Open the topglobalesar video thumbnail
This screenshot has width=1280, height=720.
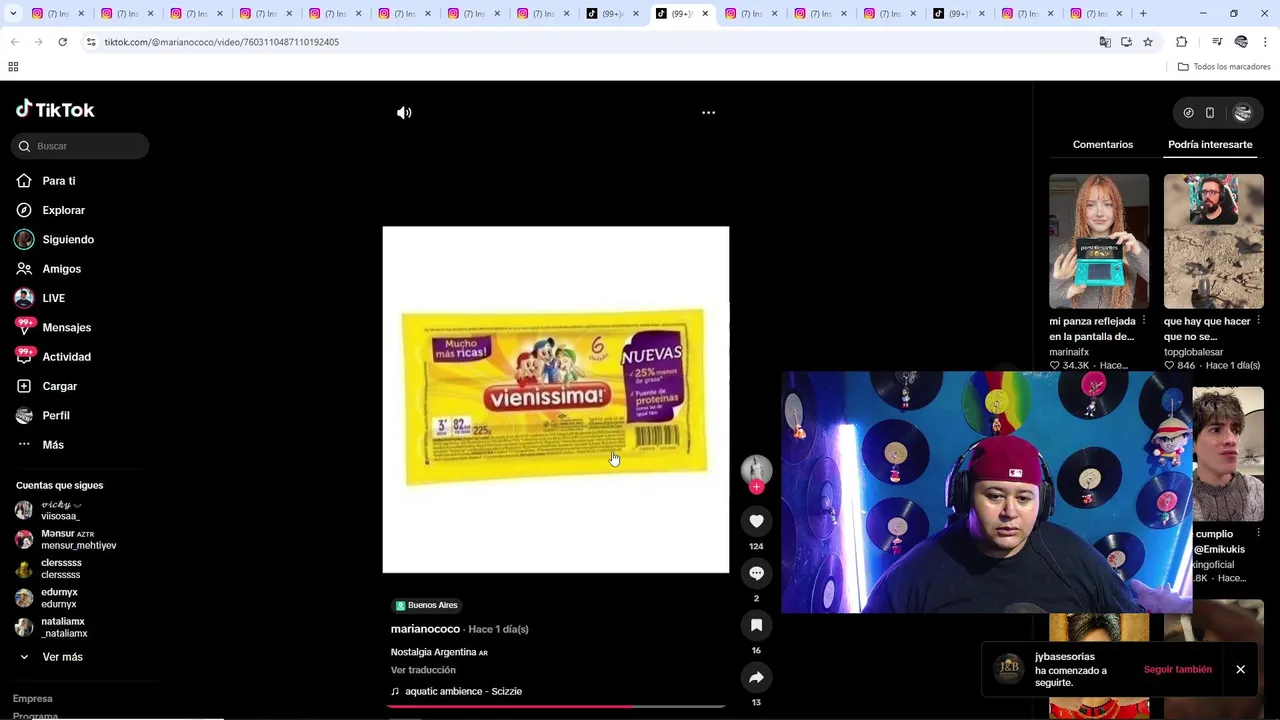click(1213, 241)
